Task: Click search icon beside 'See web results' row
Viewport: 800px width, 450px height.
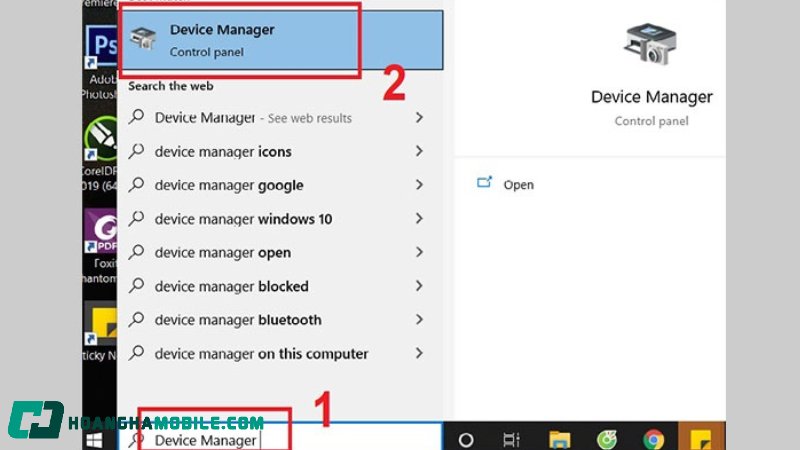Action: [136, 117]
